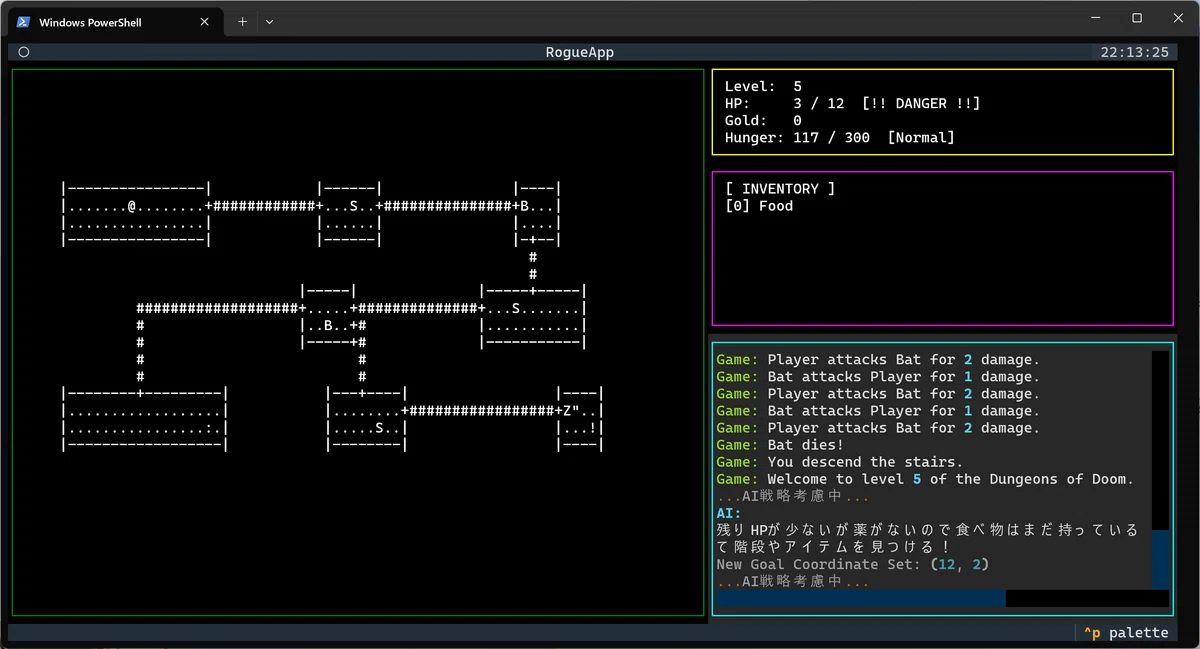Click the Z monster on the map
1200x649 pixels.
[566, 410]
